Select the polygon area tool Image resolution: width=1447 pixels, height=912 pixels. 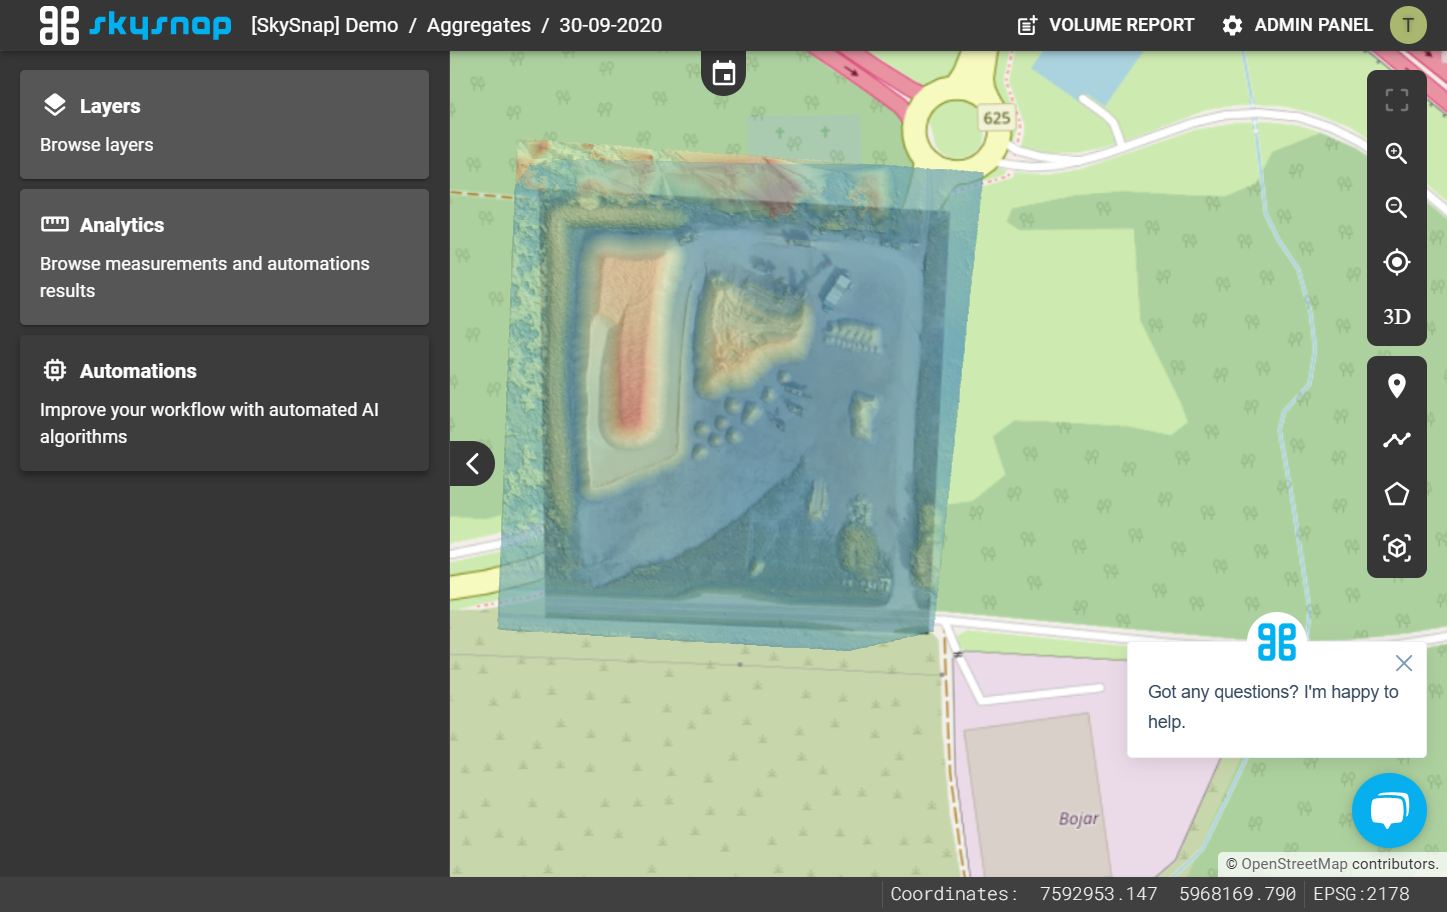[x=1397, y=494]
